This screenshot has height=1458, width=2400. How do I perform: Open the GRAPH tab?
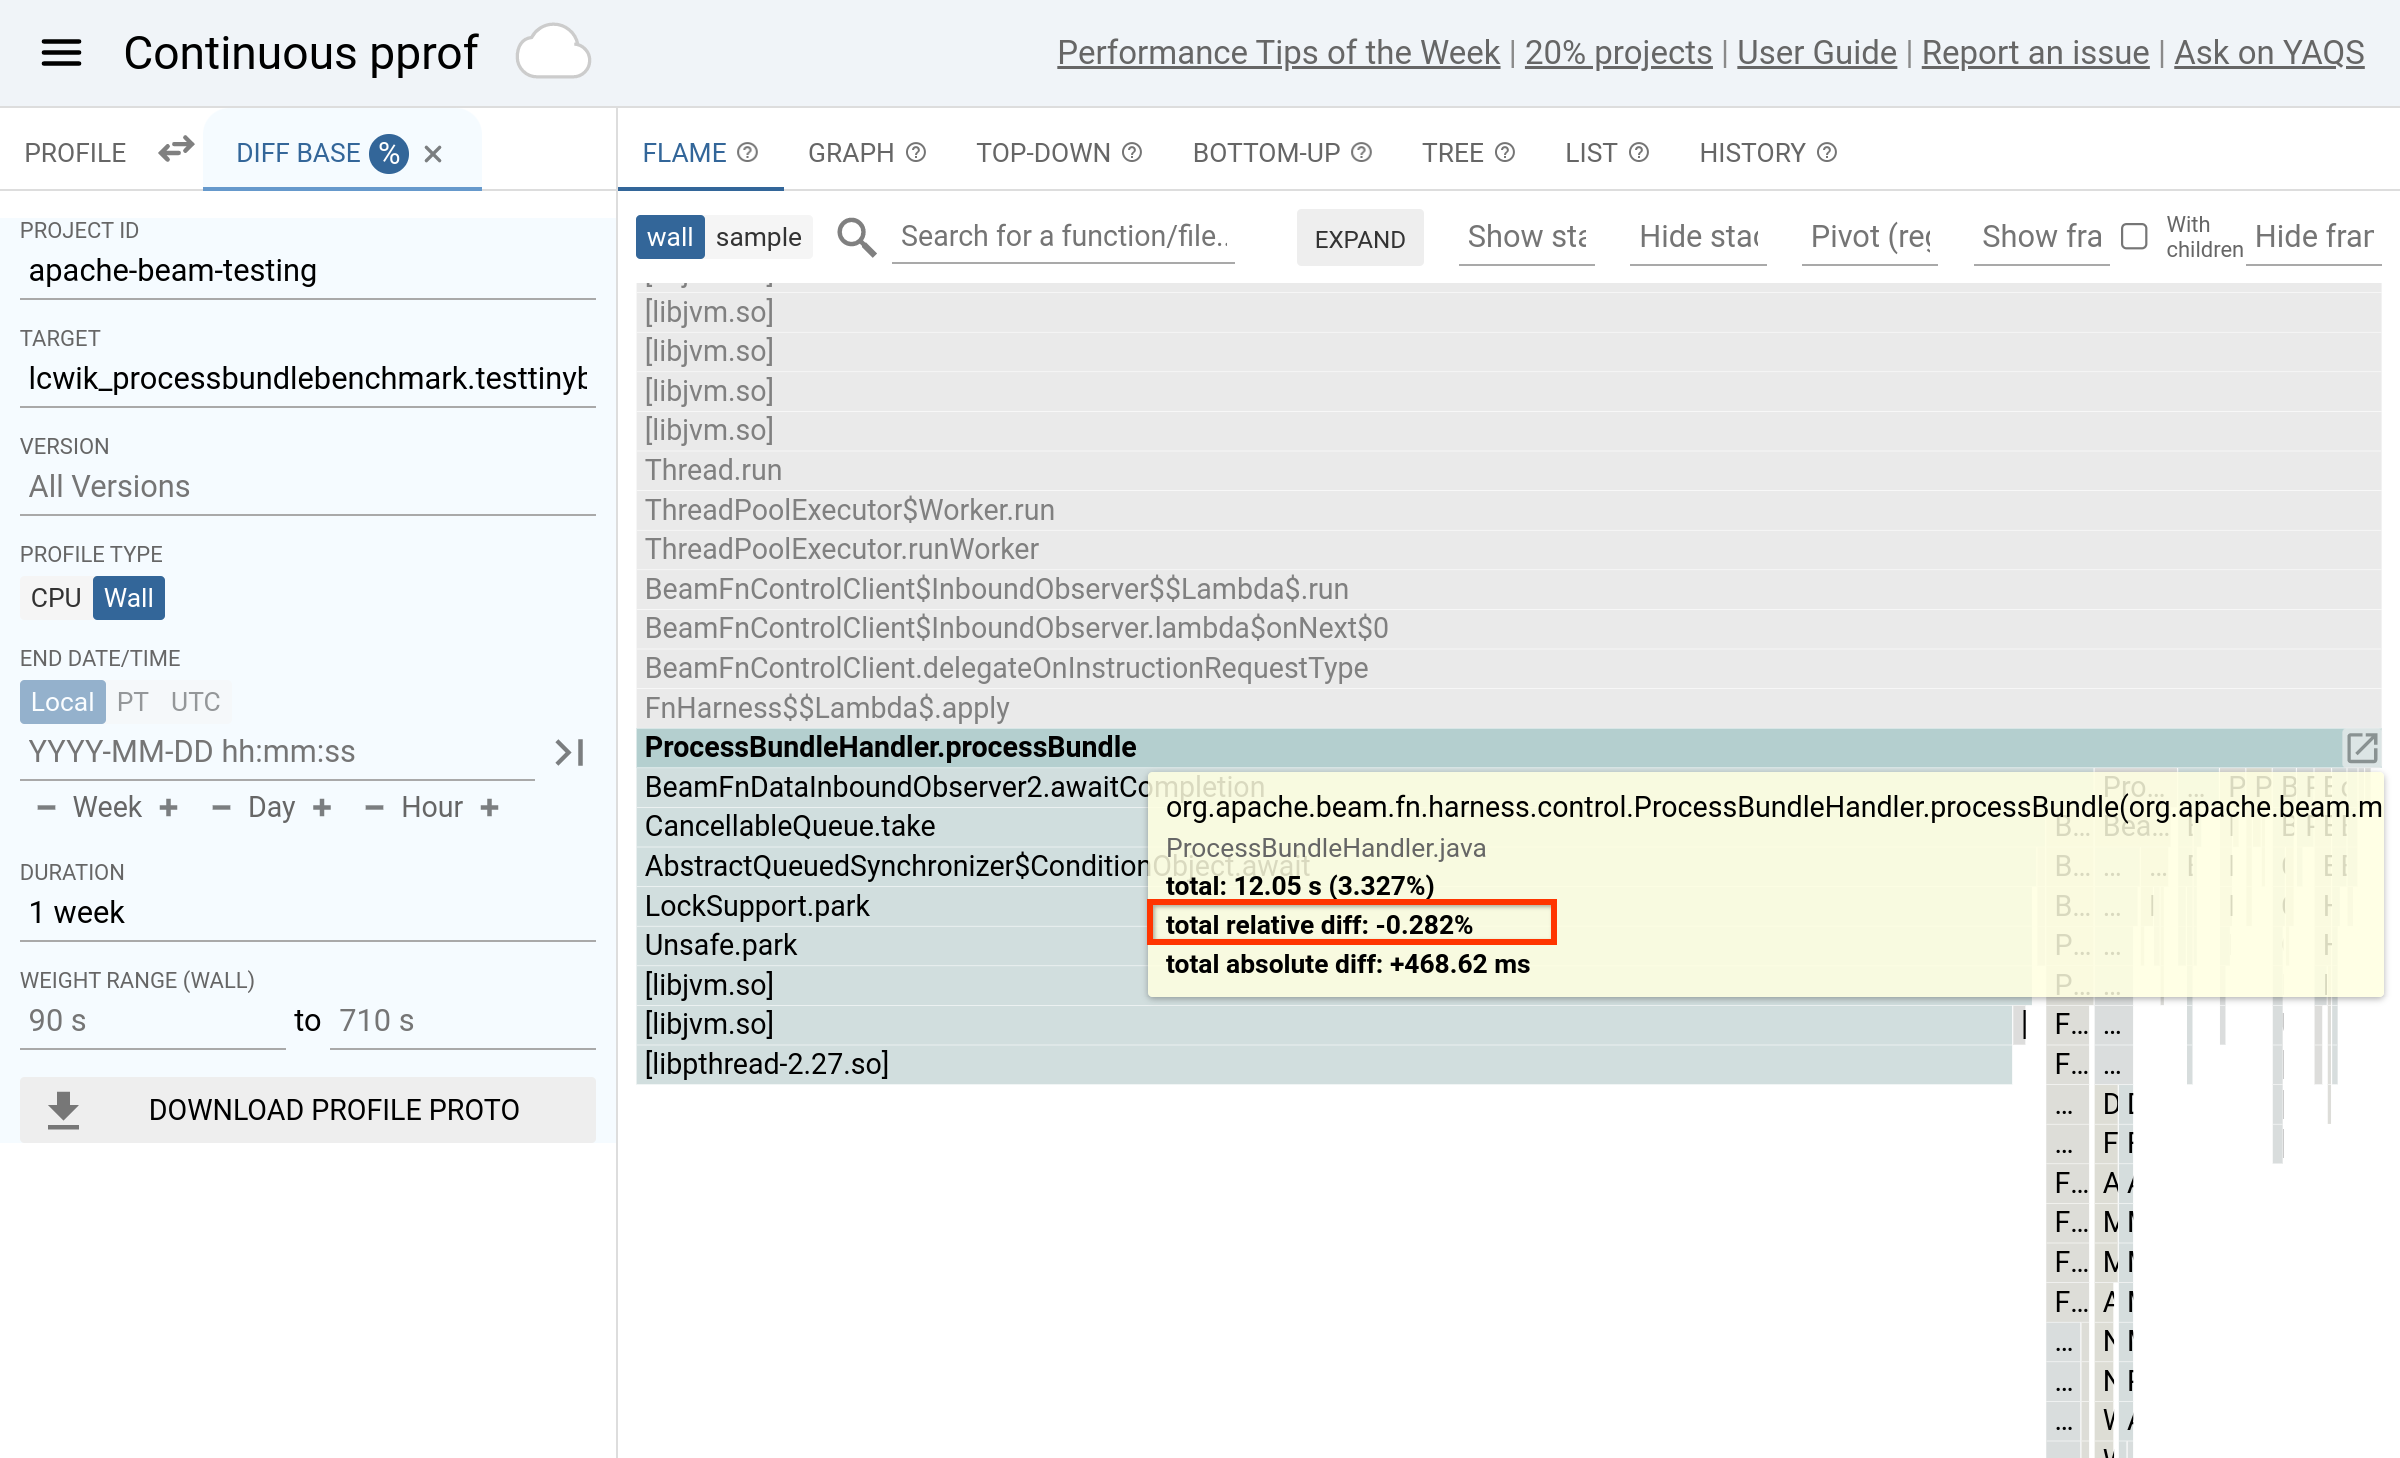(x=851, y=153)
